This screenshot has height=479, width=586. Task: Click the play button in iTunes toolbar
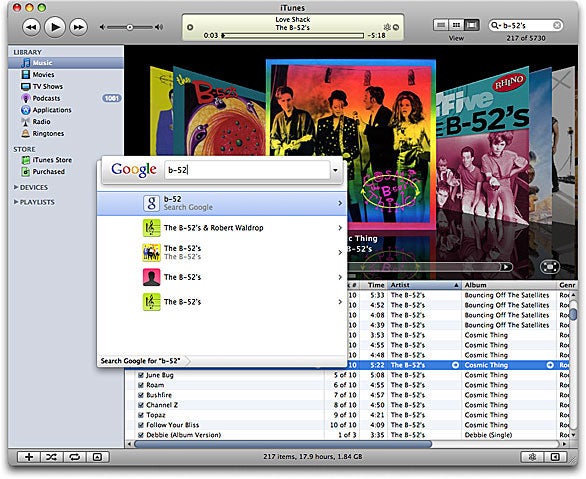[x=55, y=27]
